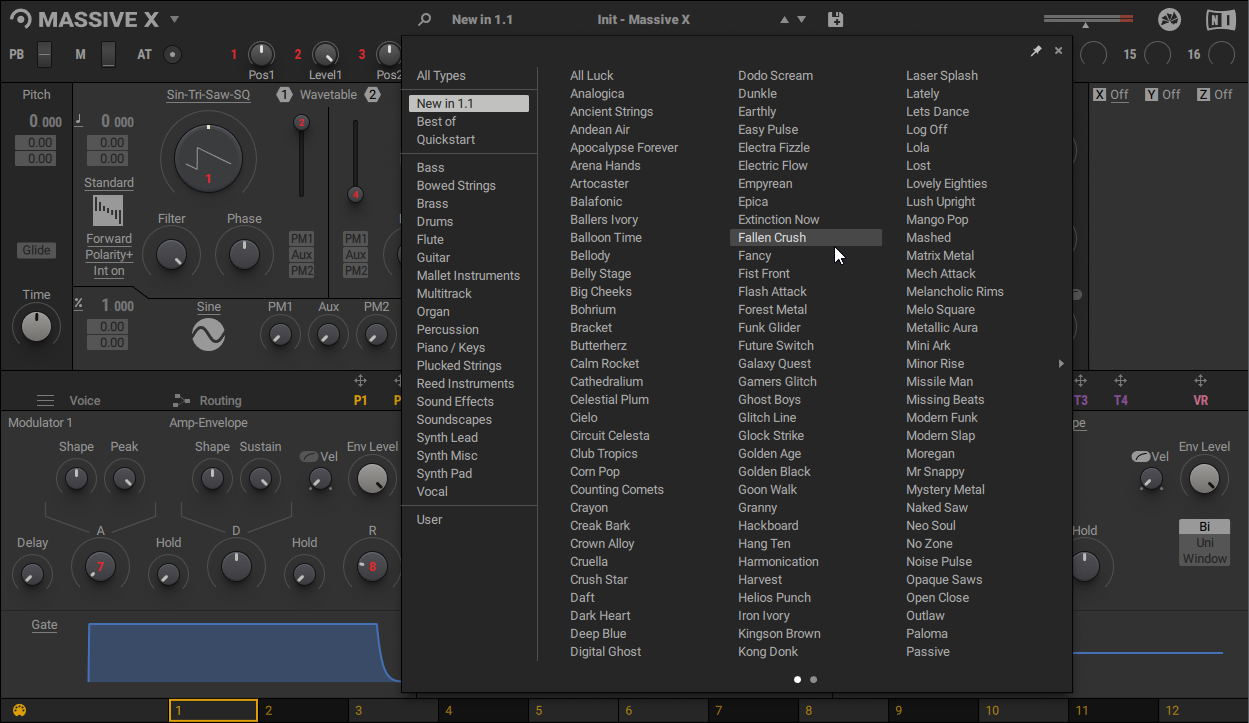1249x723 pixels.
Task: Select the Quickstart category
Action: pyautogui.click(x=446, y=140)
